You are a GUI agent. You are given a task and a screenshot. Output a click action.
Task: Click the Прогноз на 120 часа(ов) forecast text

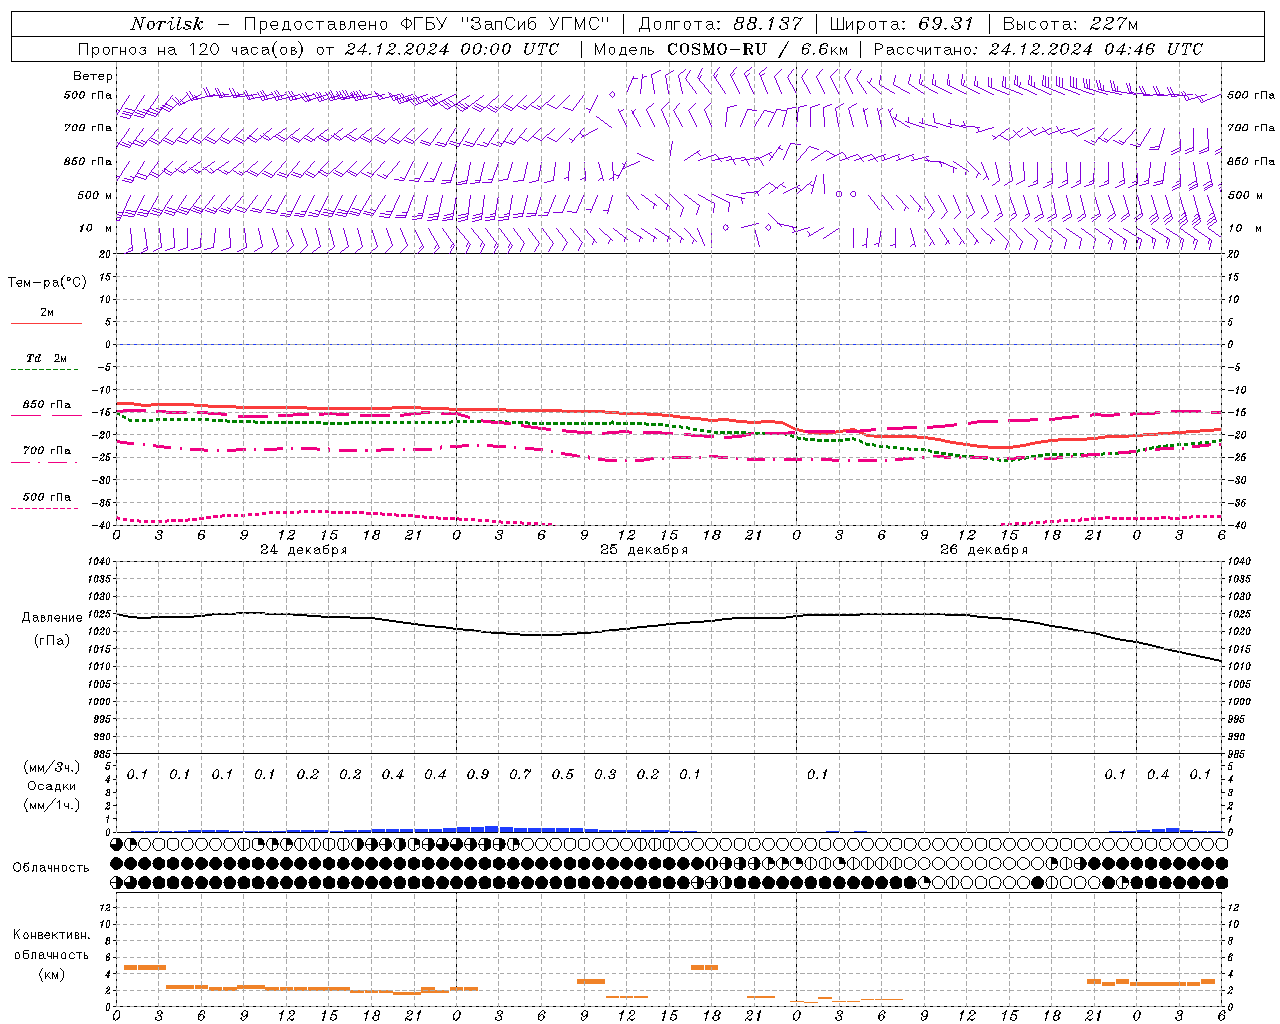click(195, 49)
